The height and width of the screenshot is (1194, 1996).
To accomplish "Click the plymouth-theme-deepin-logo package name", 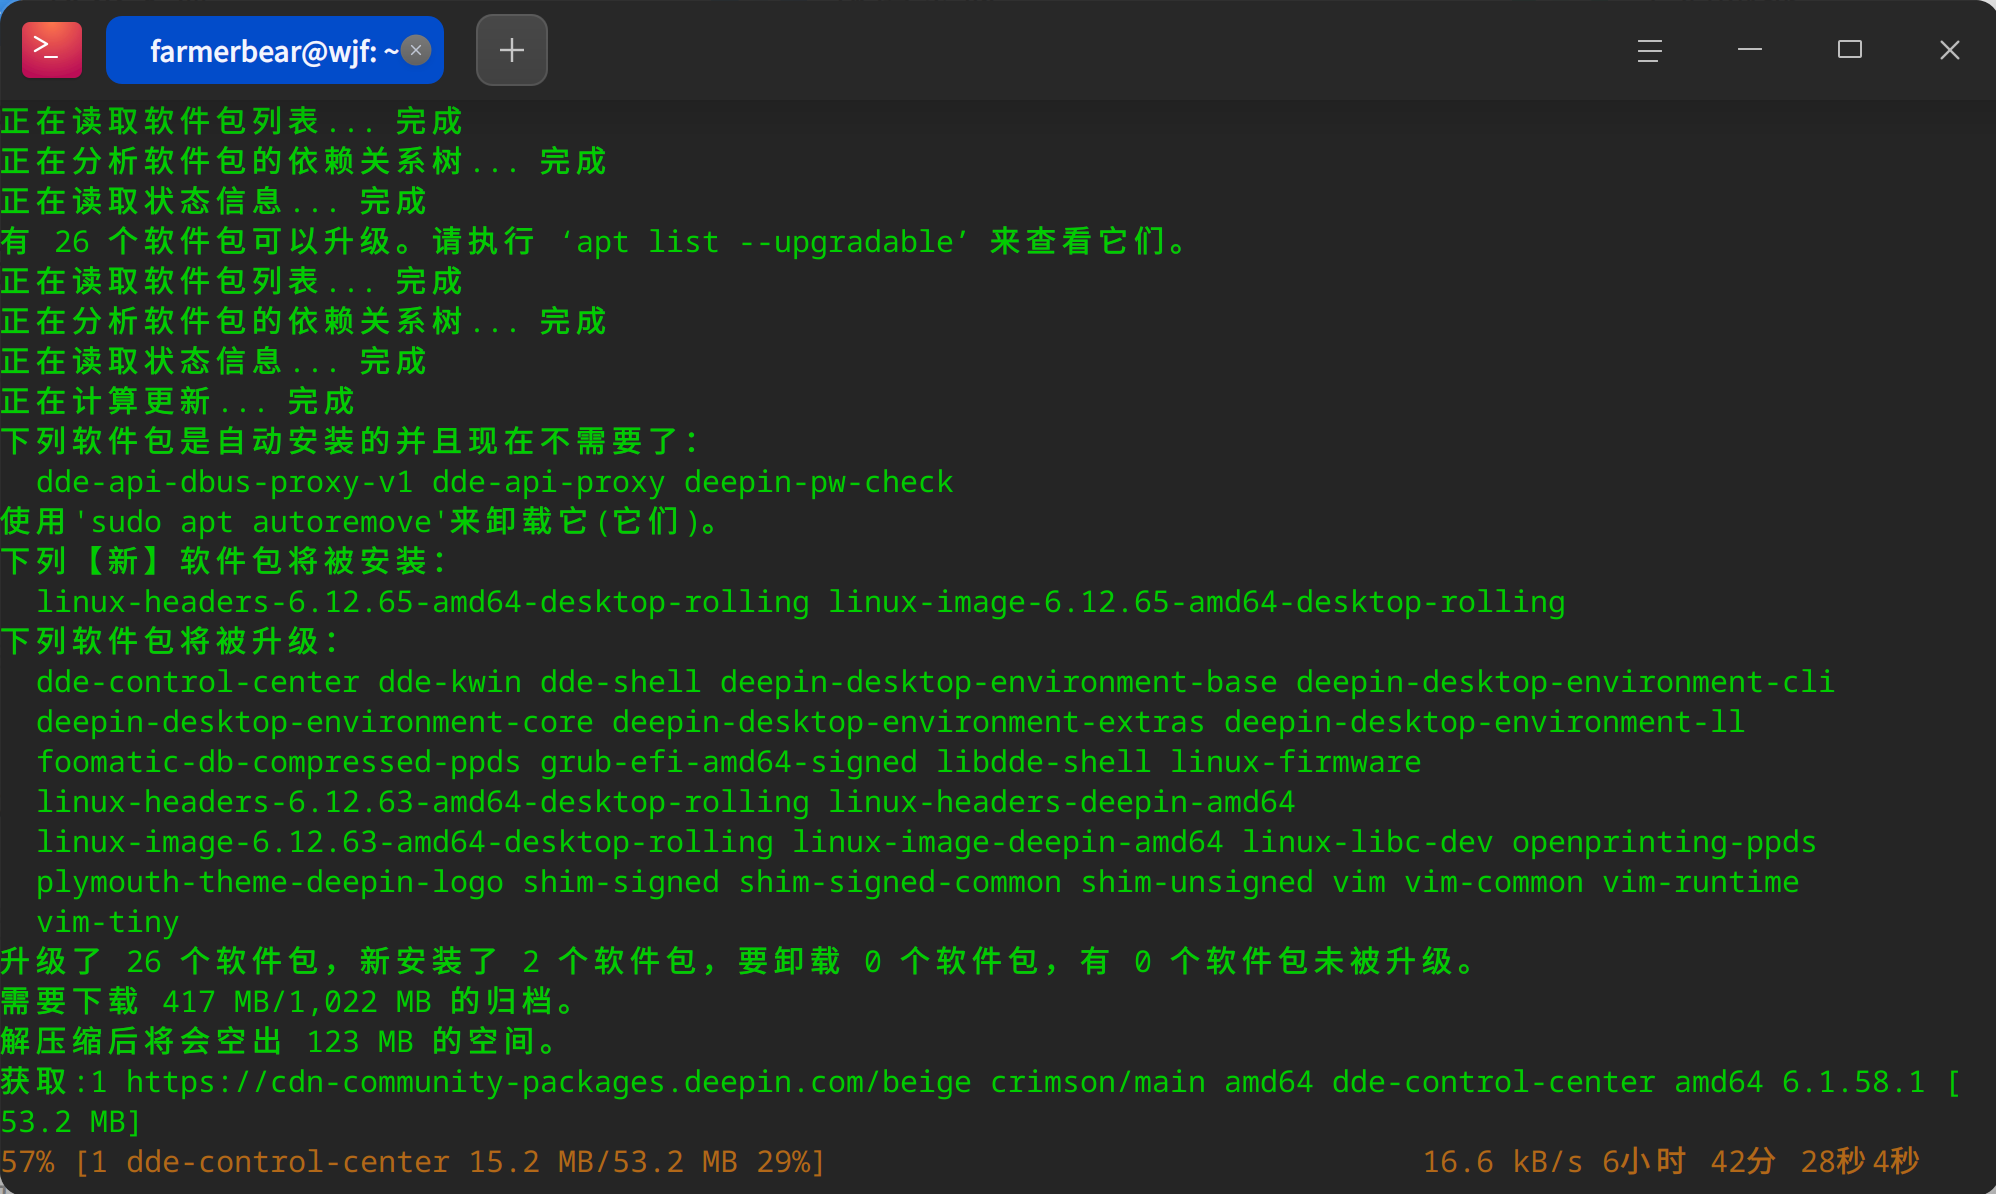I will [269, 882].
